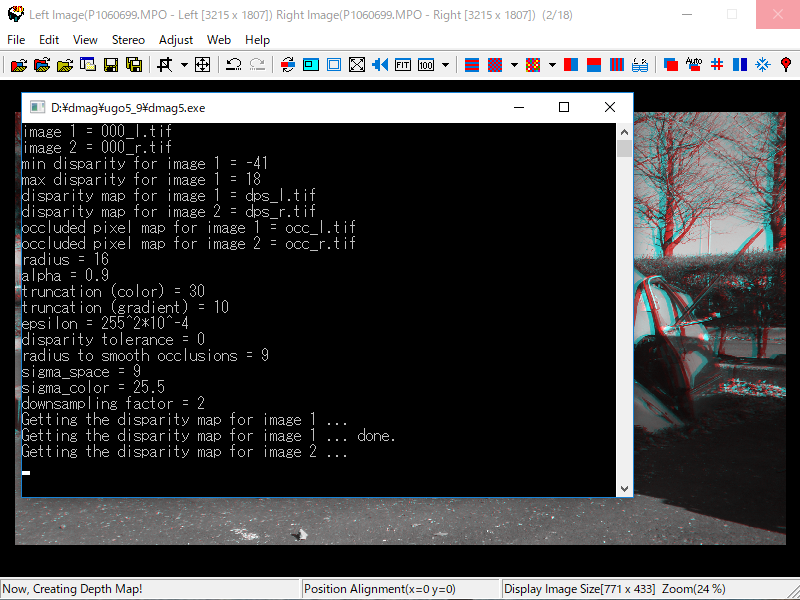
Task: Click 'Display Image Size[771 x 433]' status entry
Action: 580,589
